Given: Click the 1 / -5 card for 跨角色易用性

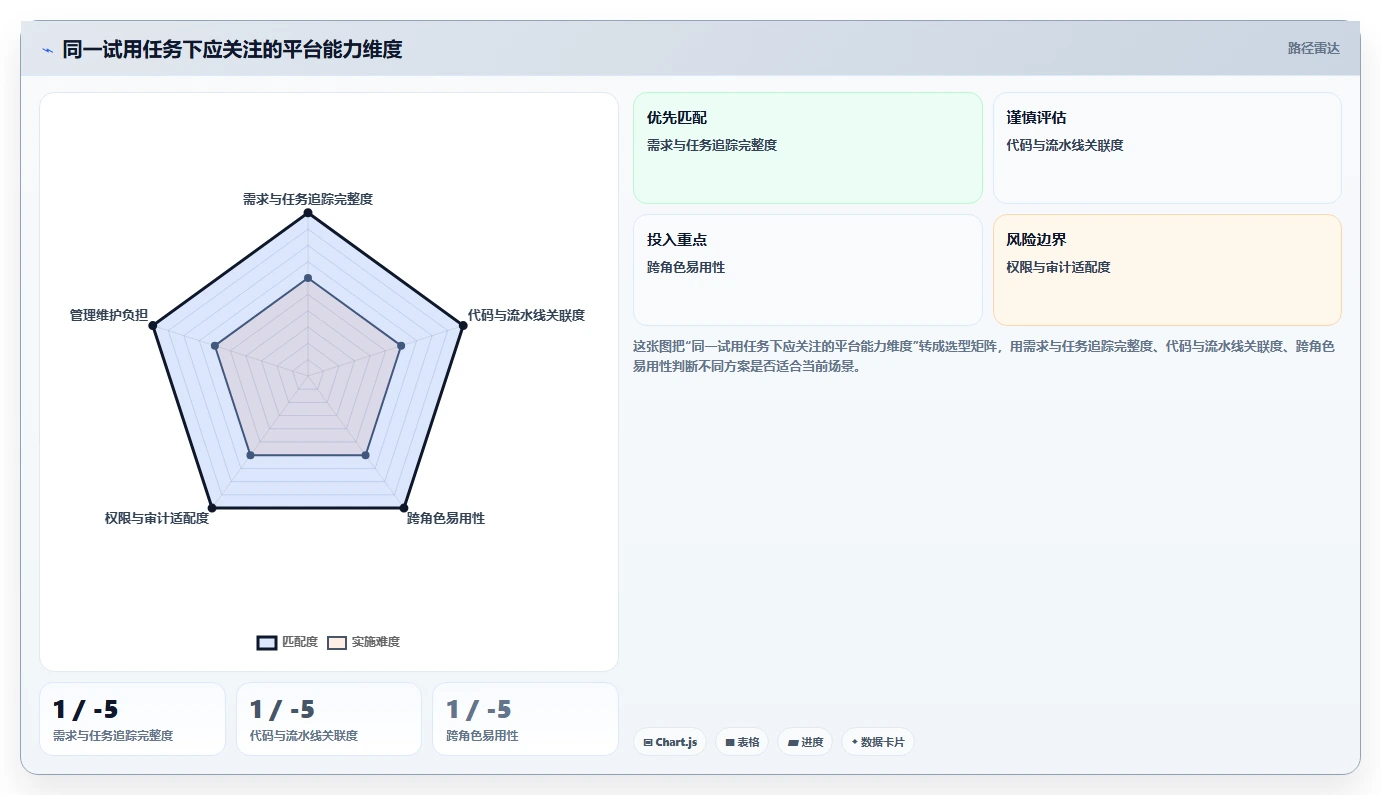Looking at the screenshot, I should [x=525, y=719].
